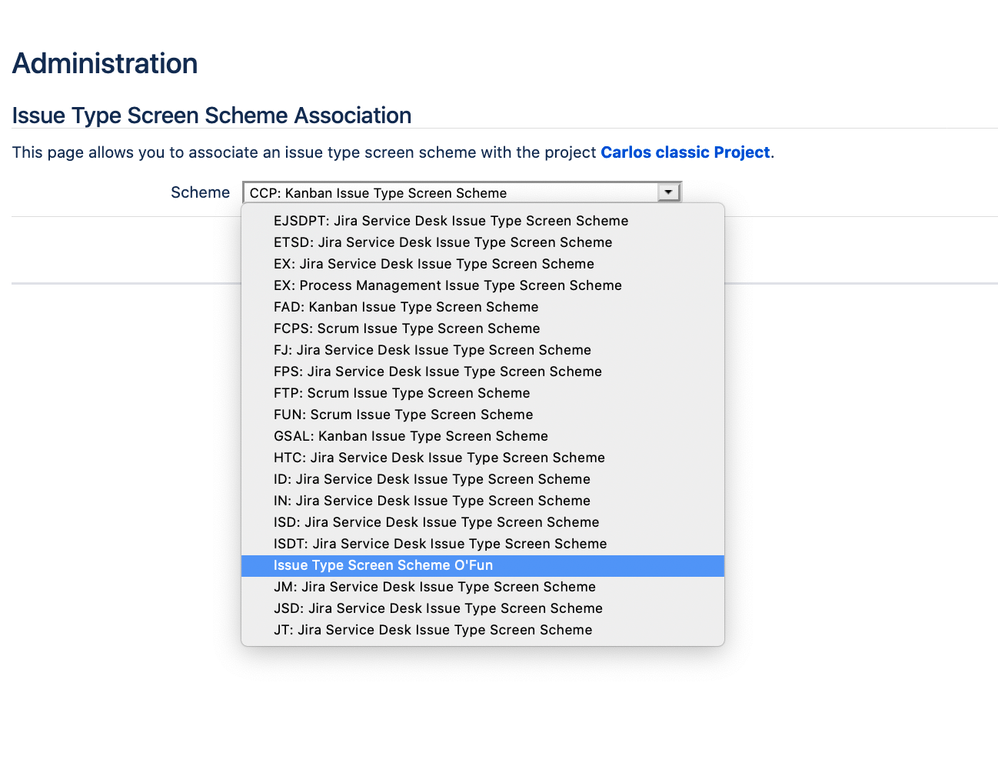Screen dimensions: 998x783
Task: Pick GSAL: Kanban Issue Type Screen Scheme
Action: (482, 437)
